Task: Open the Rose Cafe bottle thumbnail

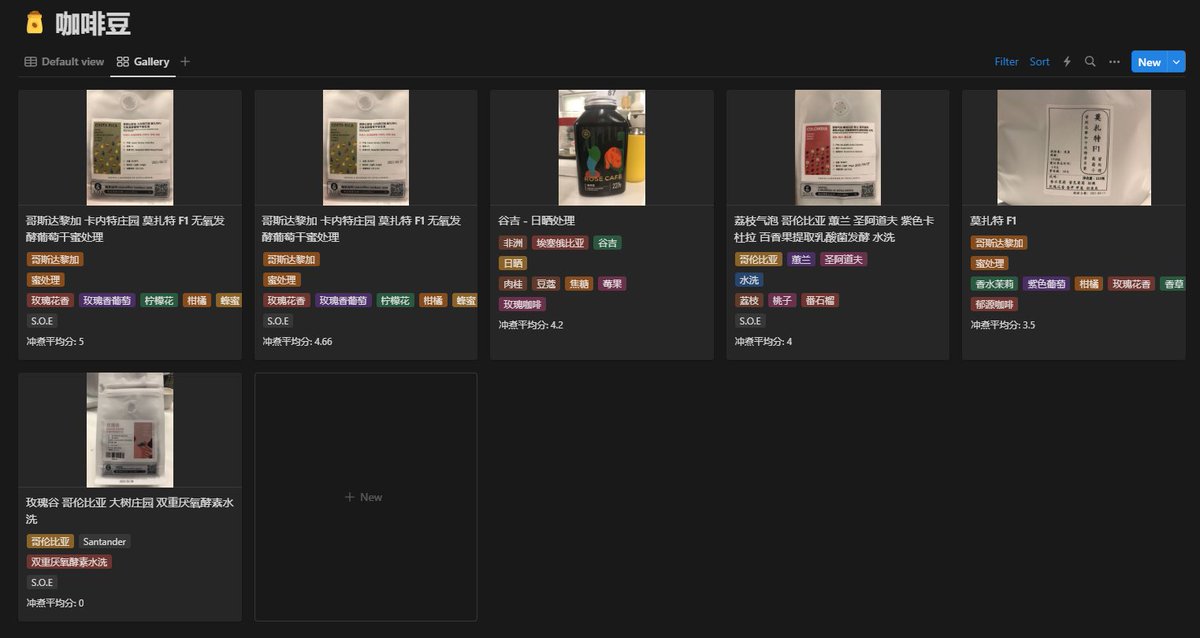Action: click(x=602, y=148)
